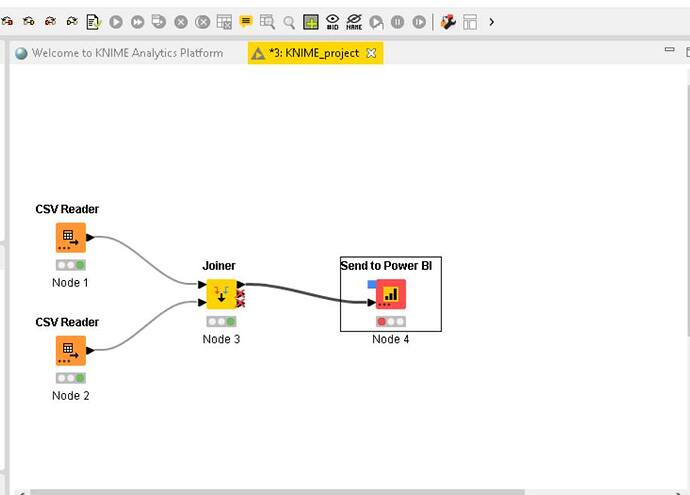The height and width of the screenshot is (495, 690).
Task: Select the Send to Power BI node icon
Action: [x=391, y=294]
